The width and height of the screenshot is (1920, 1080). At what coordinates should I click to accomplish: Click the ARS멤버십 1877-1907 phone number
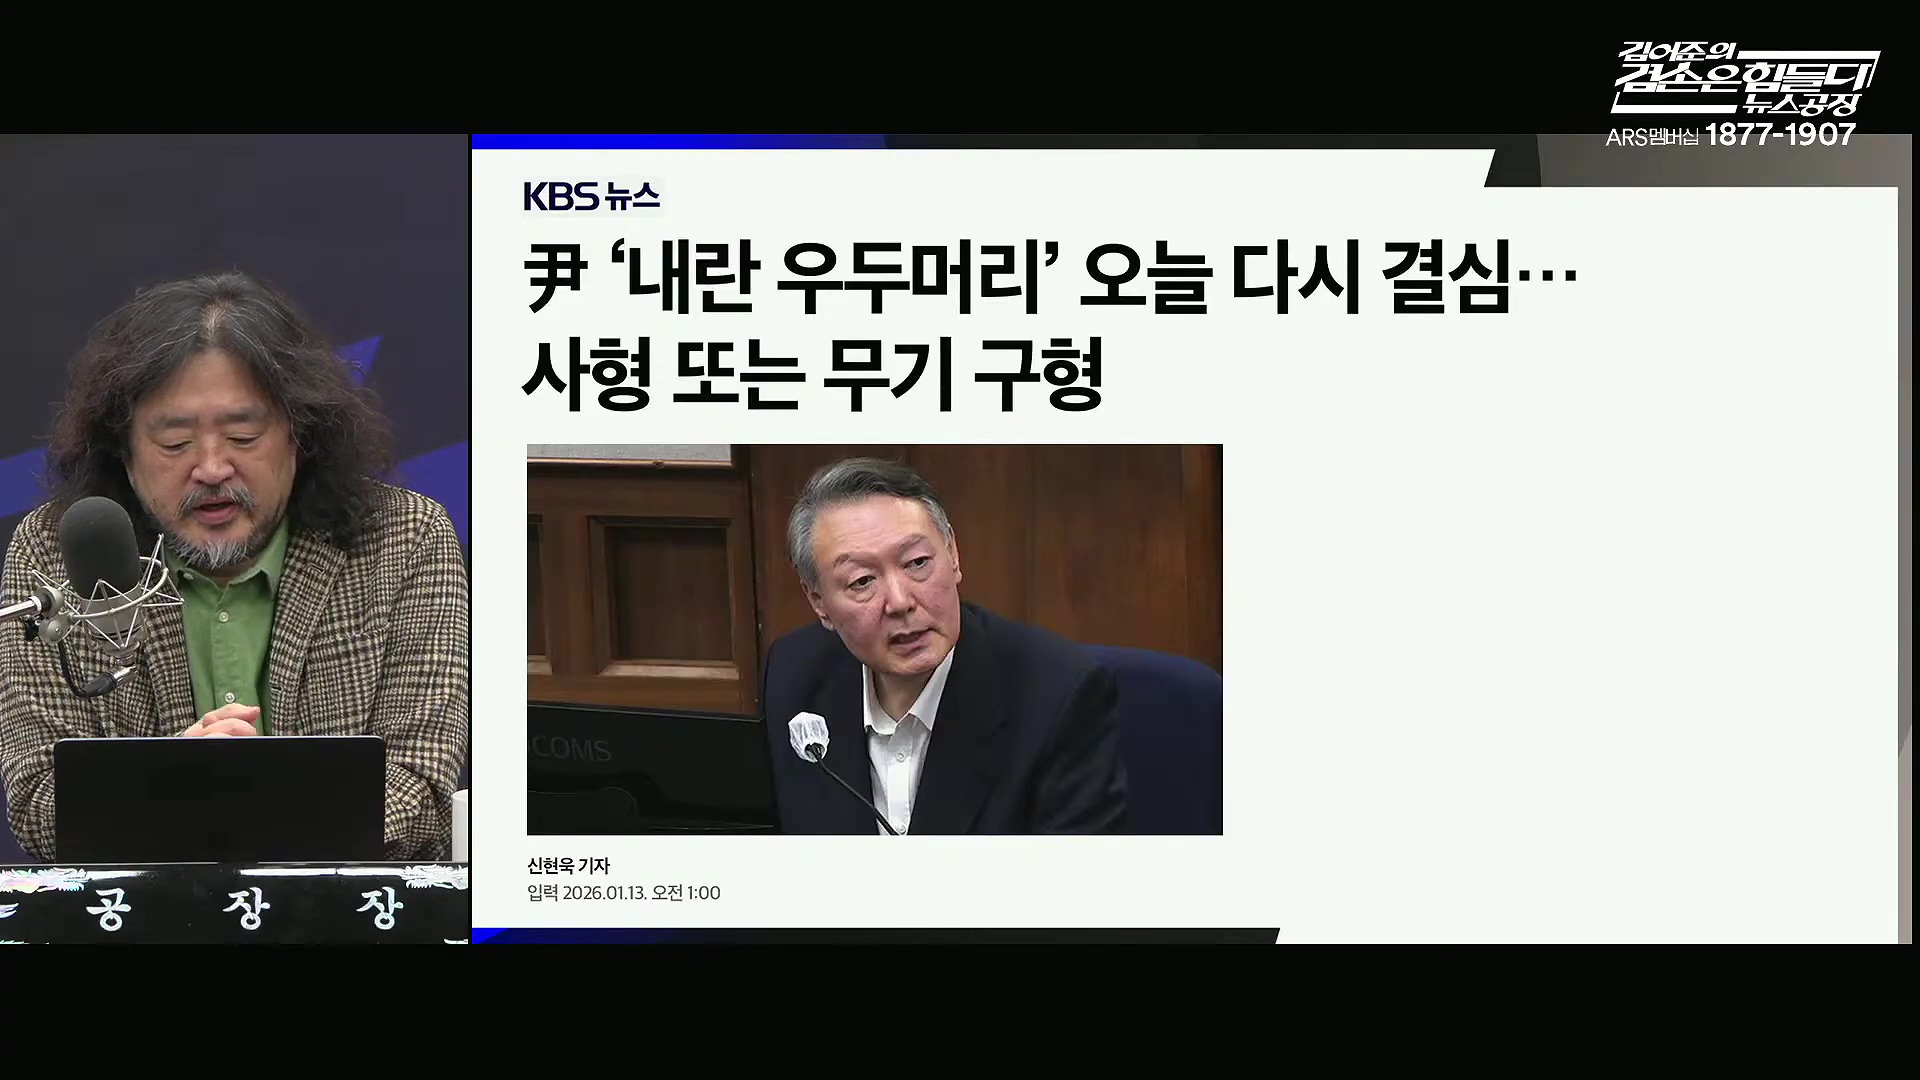pos(1780,135)
